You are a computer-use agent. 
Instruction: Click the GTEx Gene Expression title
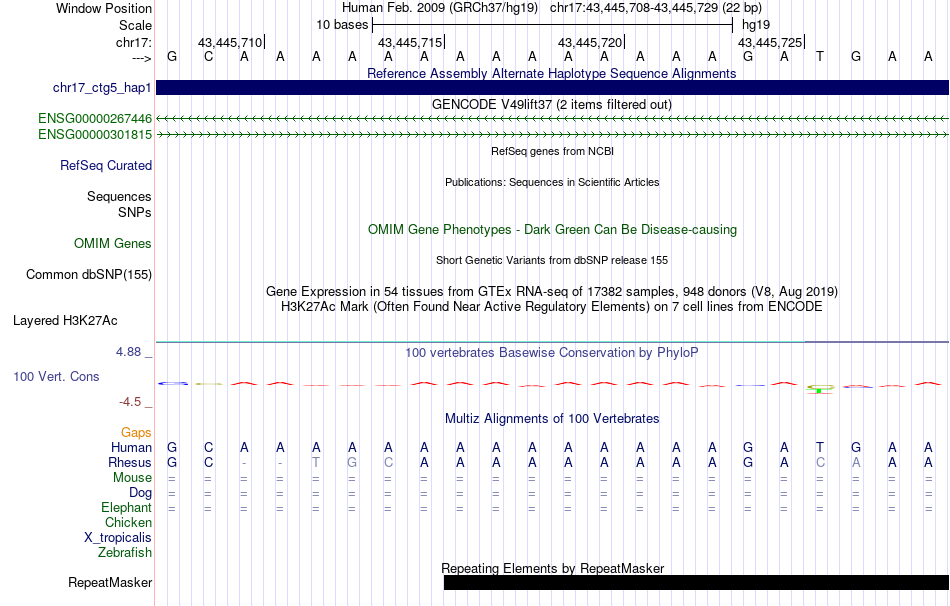coord(552,291)
